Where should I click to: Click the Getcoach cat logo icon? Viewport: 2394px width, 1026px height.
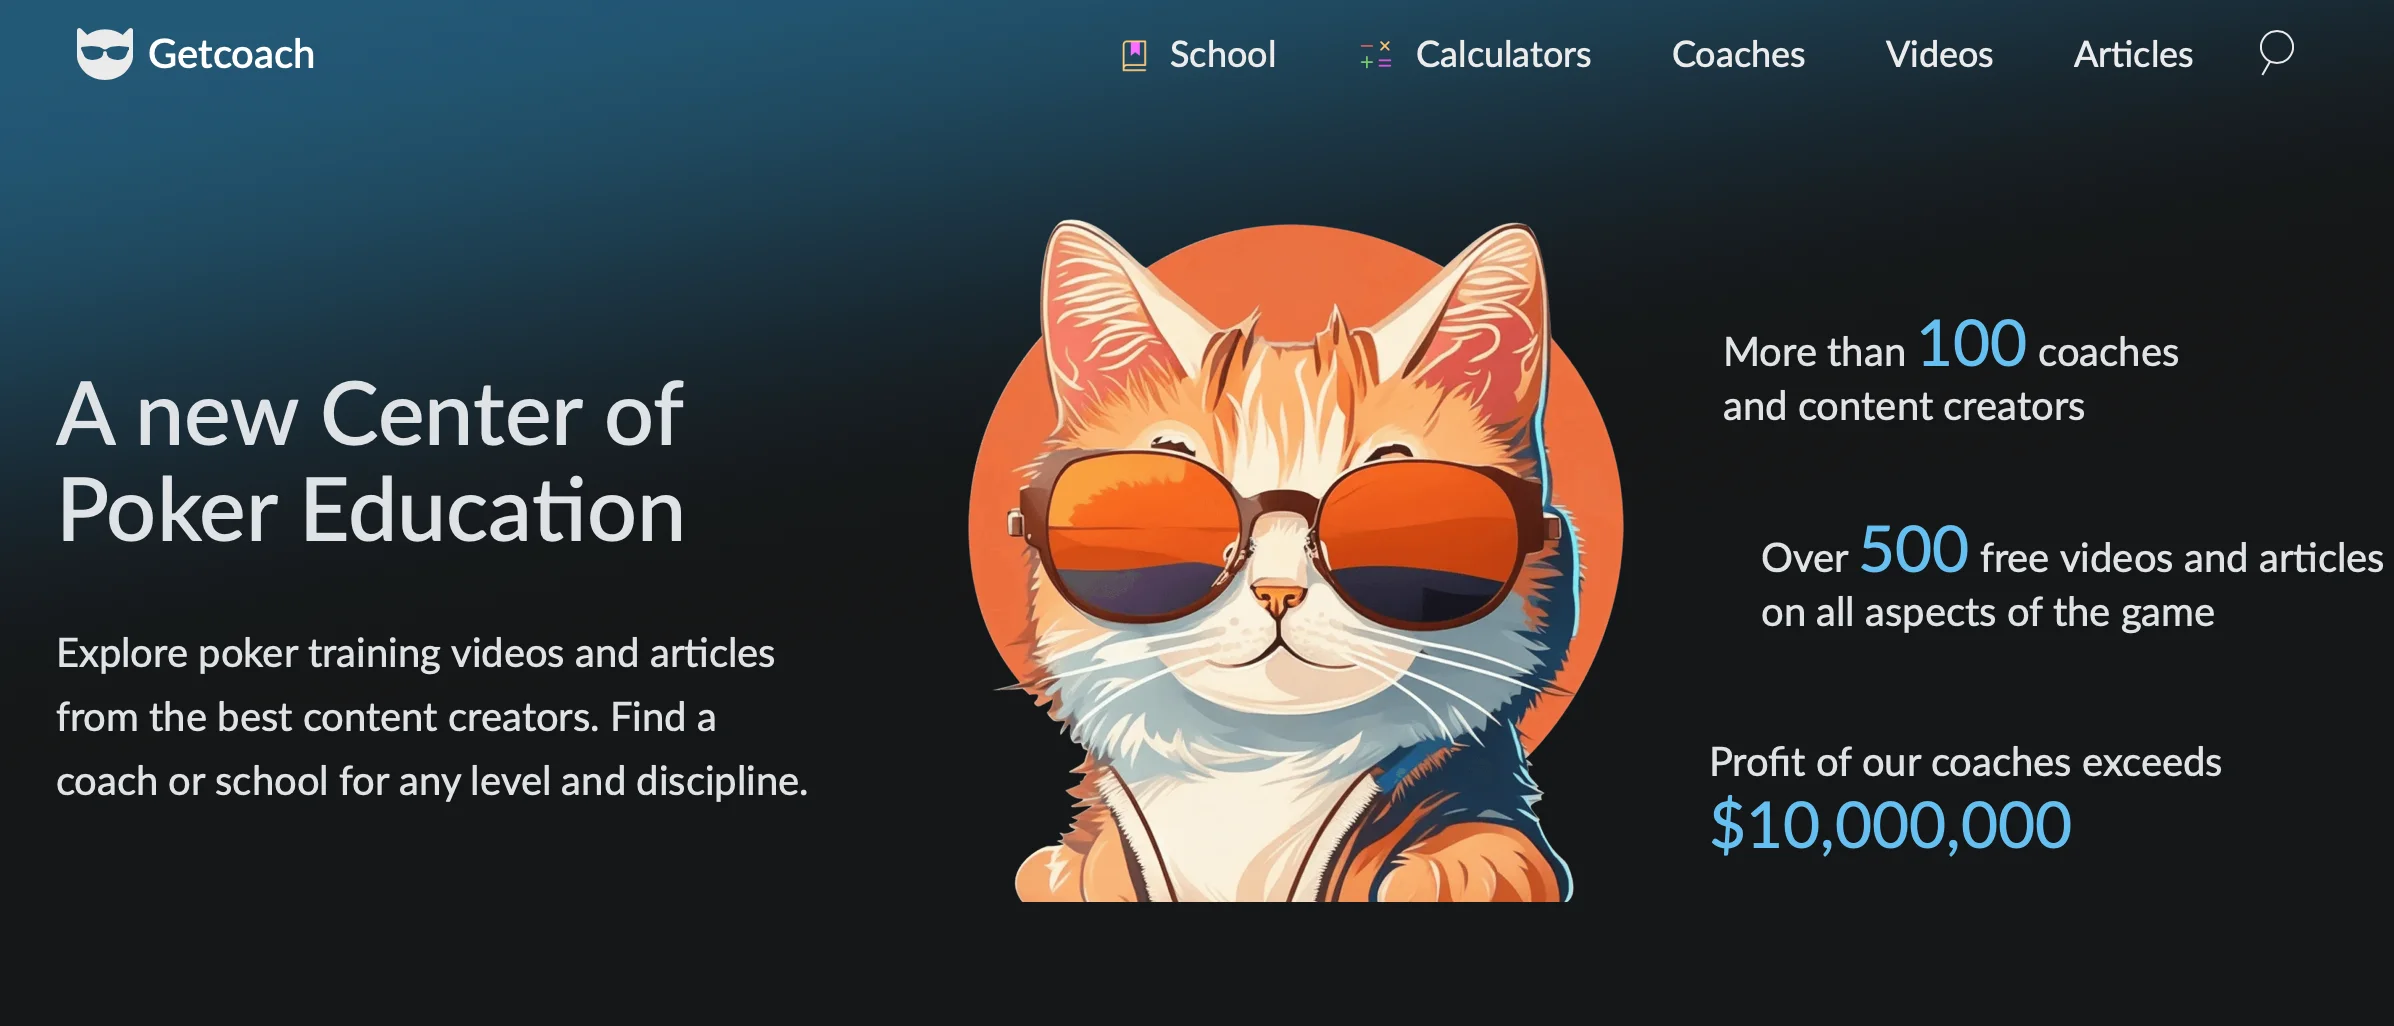point(105,54)
